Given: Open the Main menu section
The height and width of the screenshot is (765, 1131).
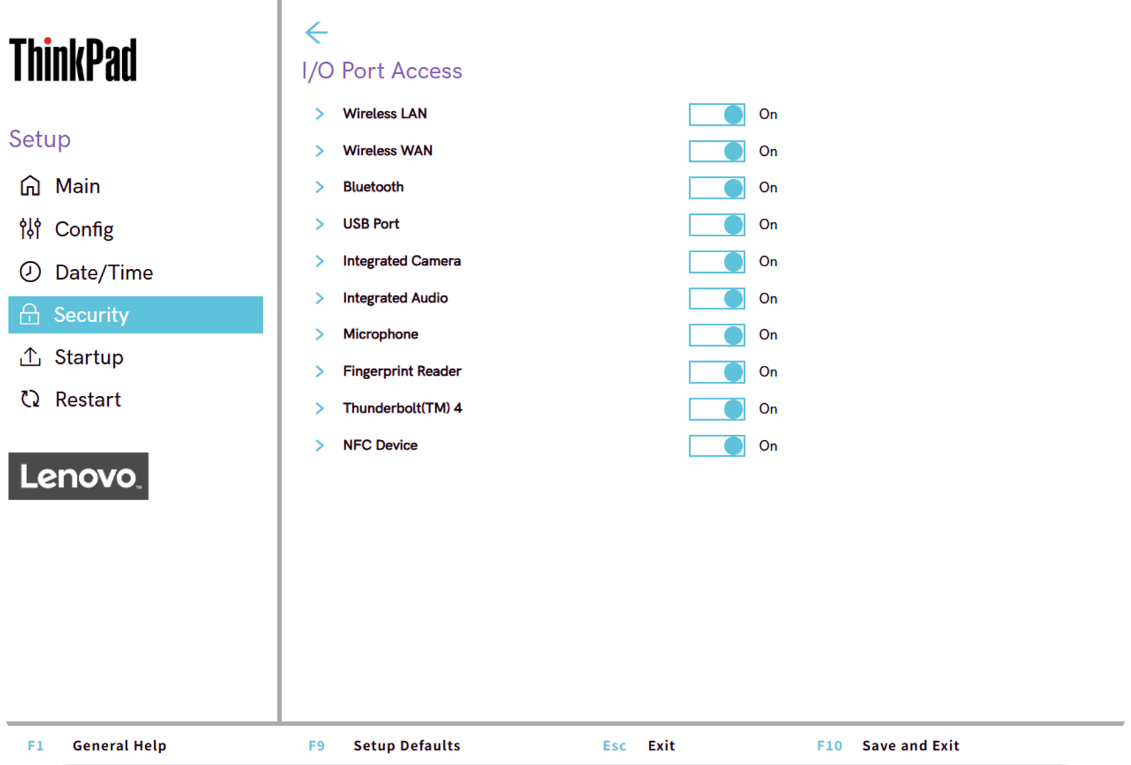Looking at the screenshot, I should click(77, 186).
